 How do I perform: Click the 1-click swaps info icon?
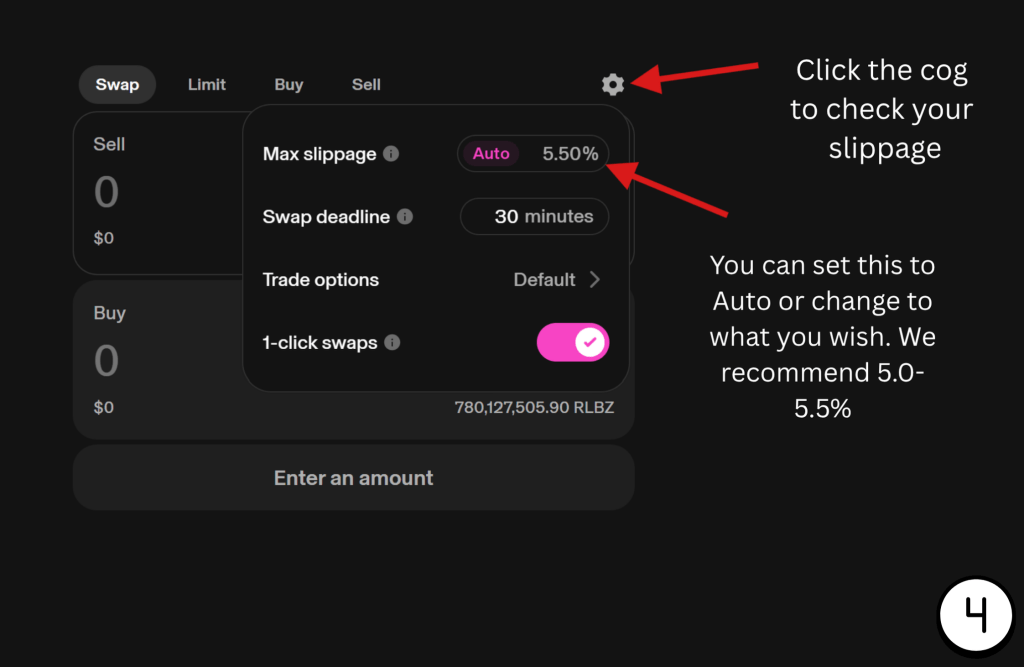(x=393, y=342)
